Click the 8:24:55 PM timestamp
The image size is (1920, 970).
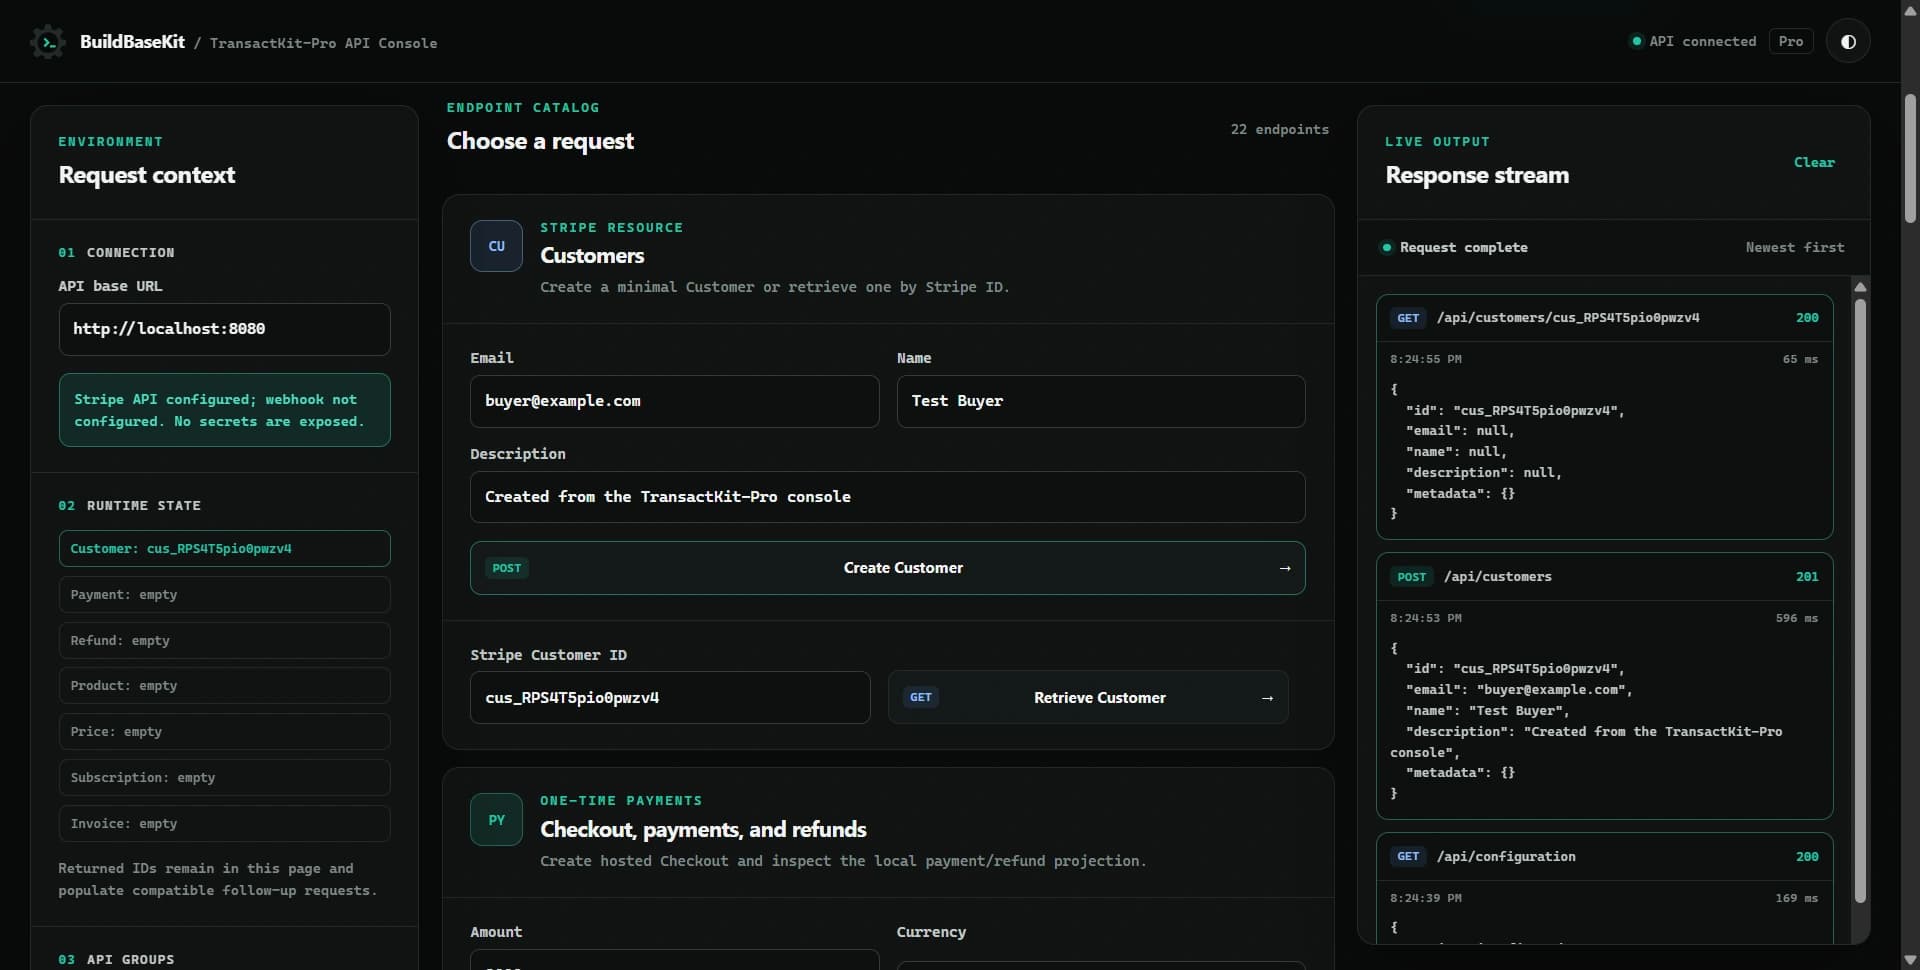point(1425,360)
